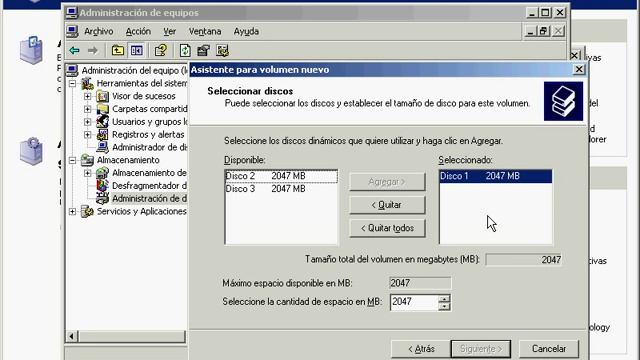Collapse the Herramientas del sistema node
Viewport: 640px width, 360px height.
click(x=72, y=83)
